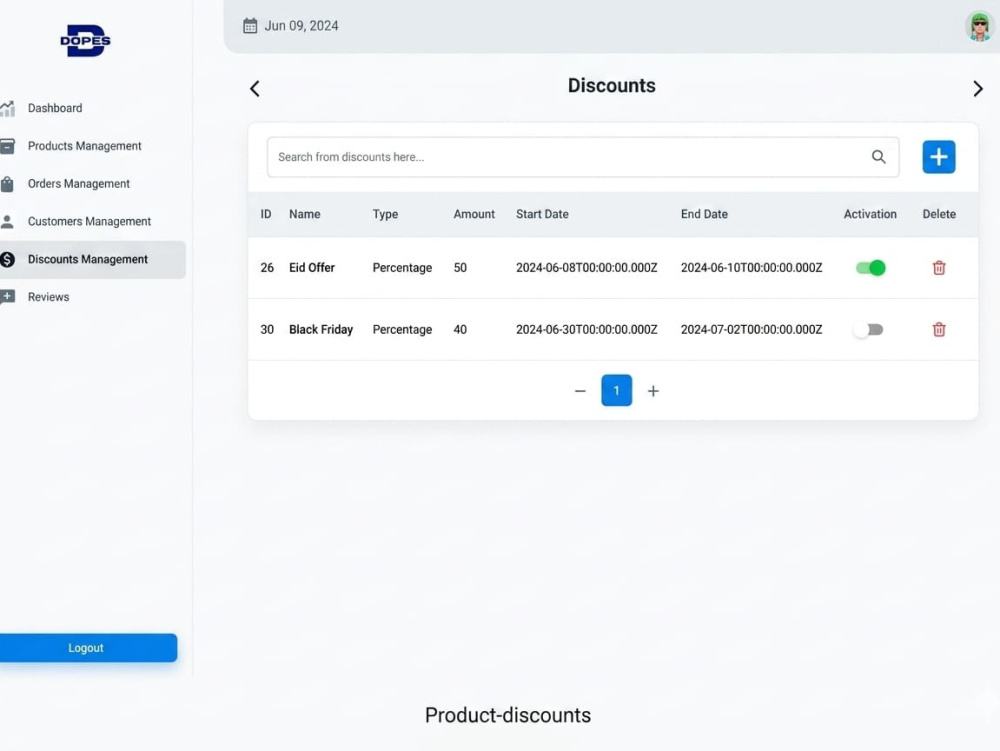Go to the next slide with the right chevron
The height and width of the screenshot is (751, 1000).
coord(978,89)
